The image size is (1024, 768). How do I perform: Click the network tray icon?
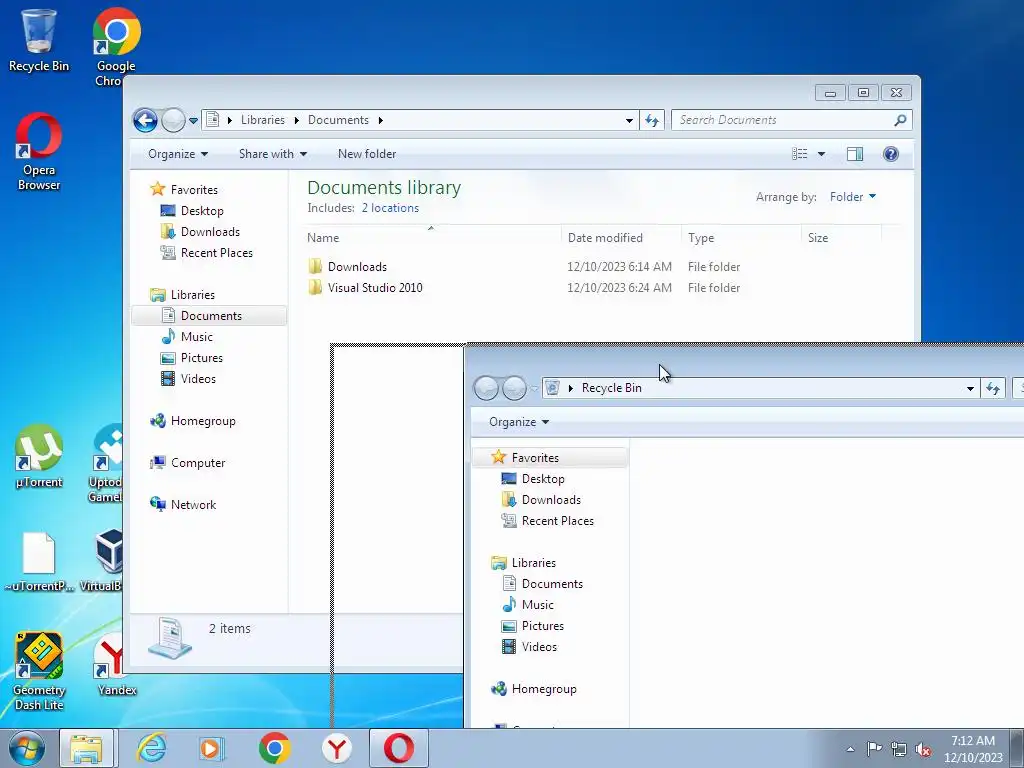(899, 749)
